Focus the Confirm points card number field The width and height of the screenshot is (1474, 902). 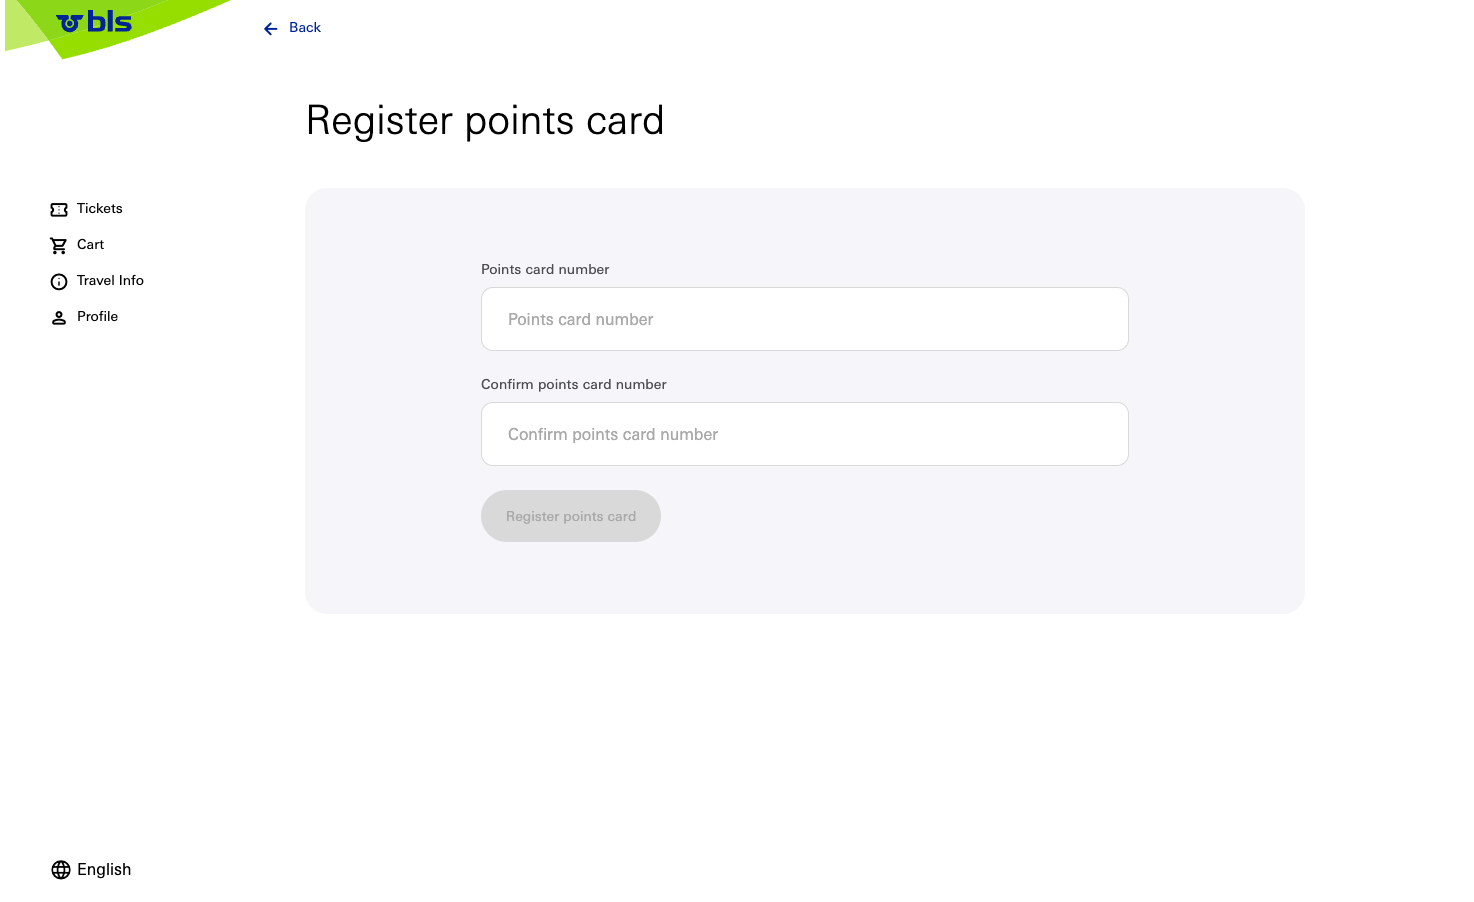click(x=804, y=434)
